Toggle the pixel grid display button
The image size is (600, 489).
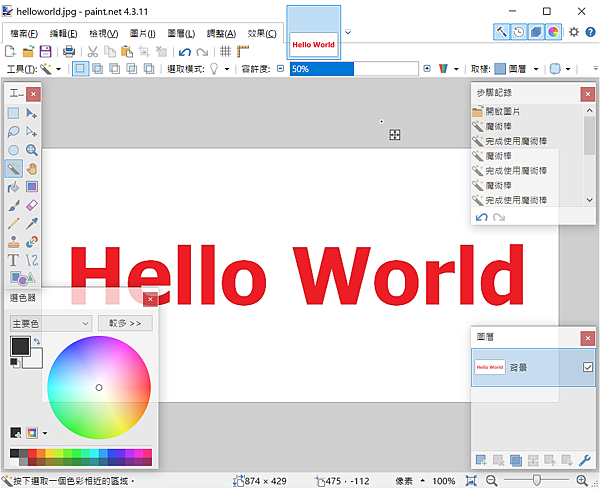coord(227,50)
